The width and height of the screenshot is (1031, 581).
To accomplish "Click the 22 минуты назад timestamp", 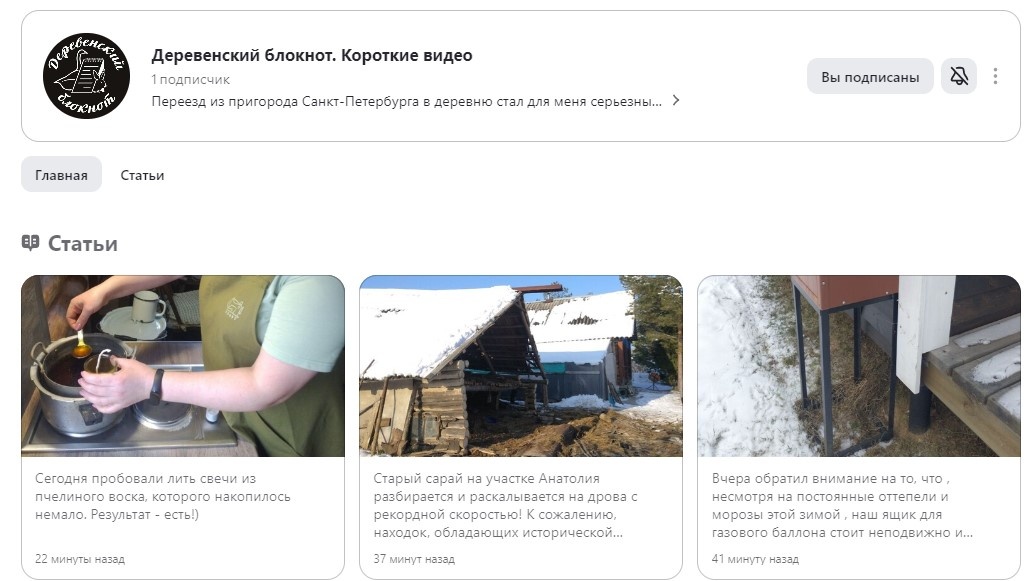I will coord(80,559).
